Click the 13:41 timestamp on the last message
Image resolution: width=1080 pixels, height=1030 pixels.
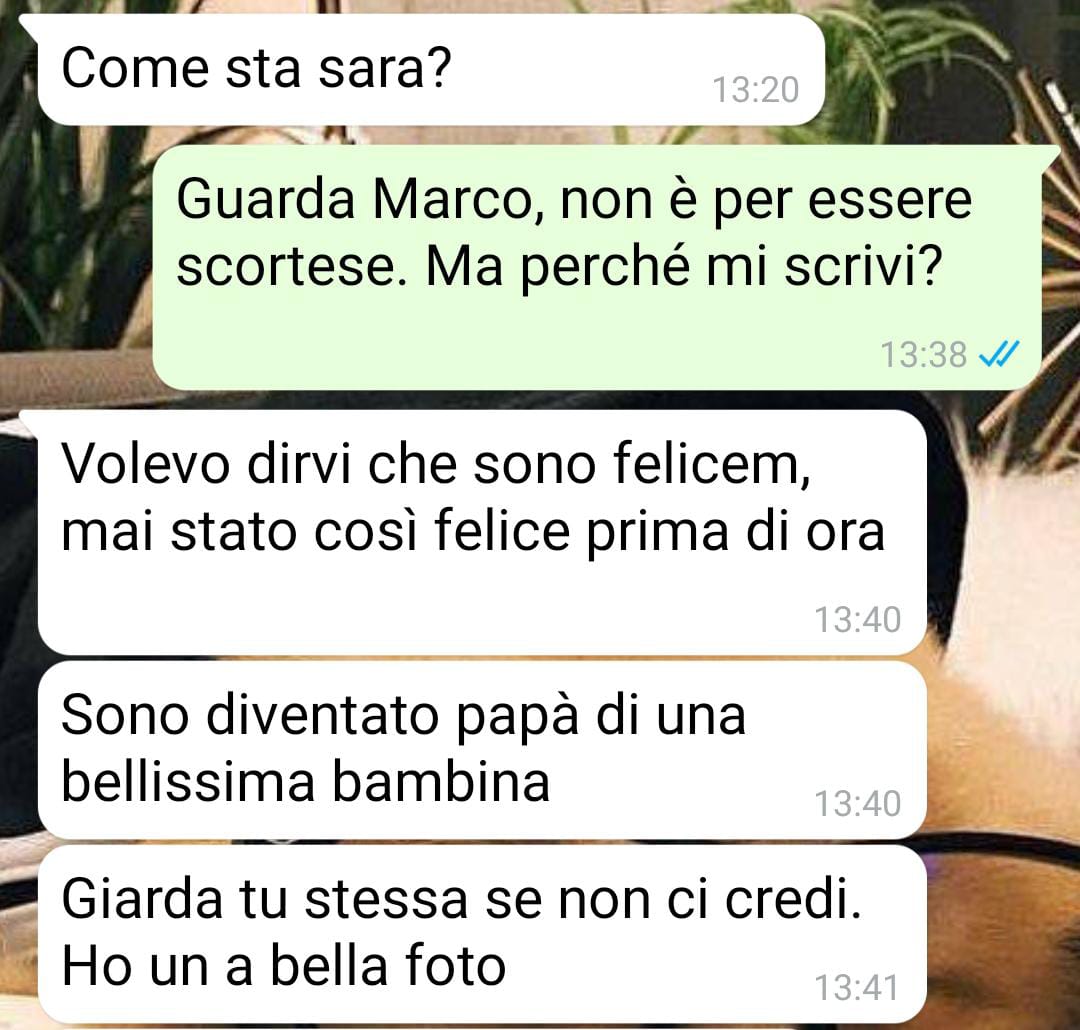coord(858,987)
